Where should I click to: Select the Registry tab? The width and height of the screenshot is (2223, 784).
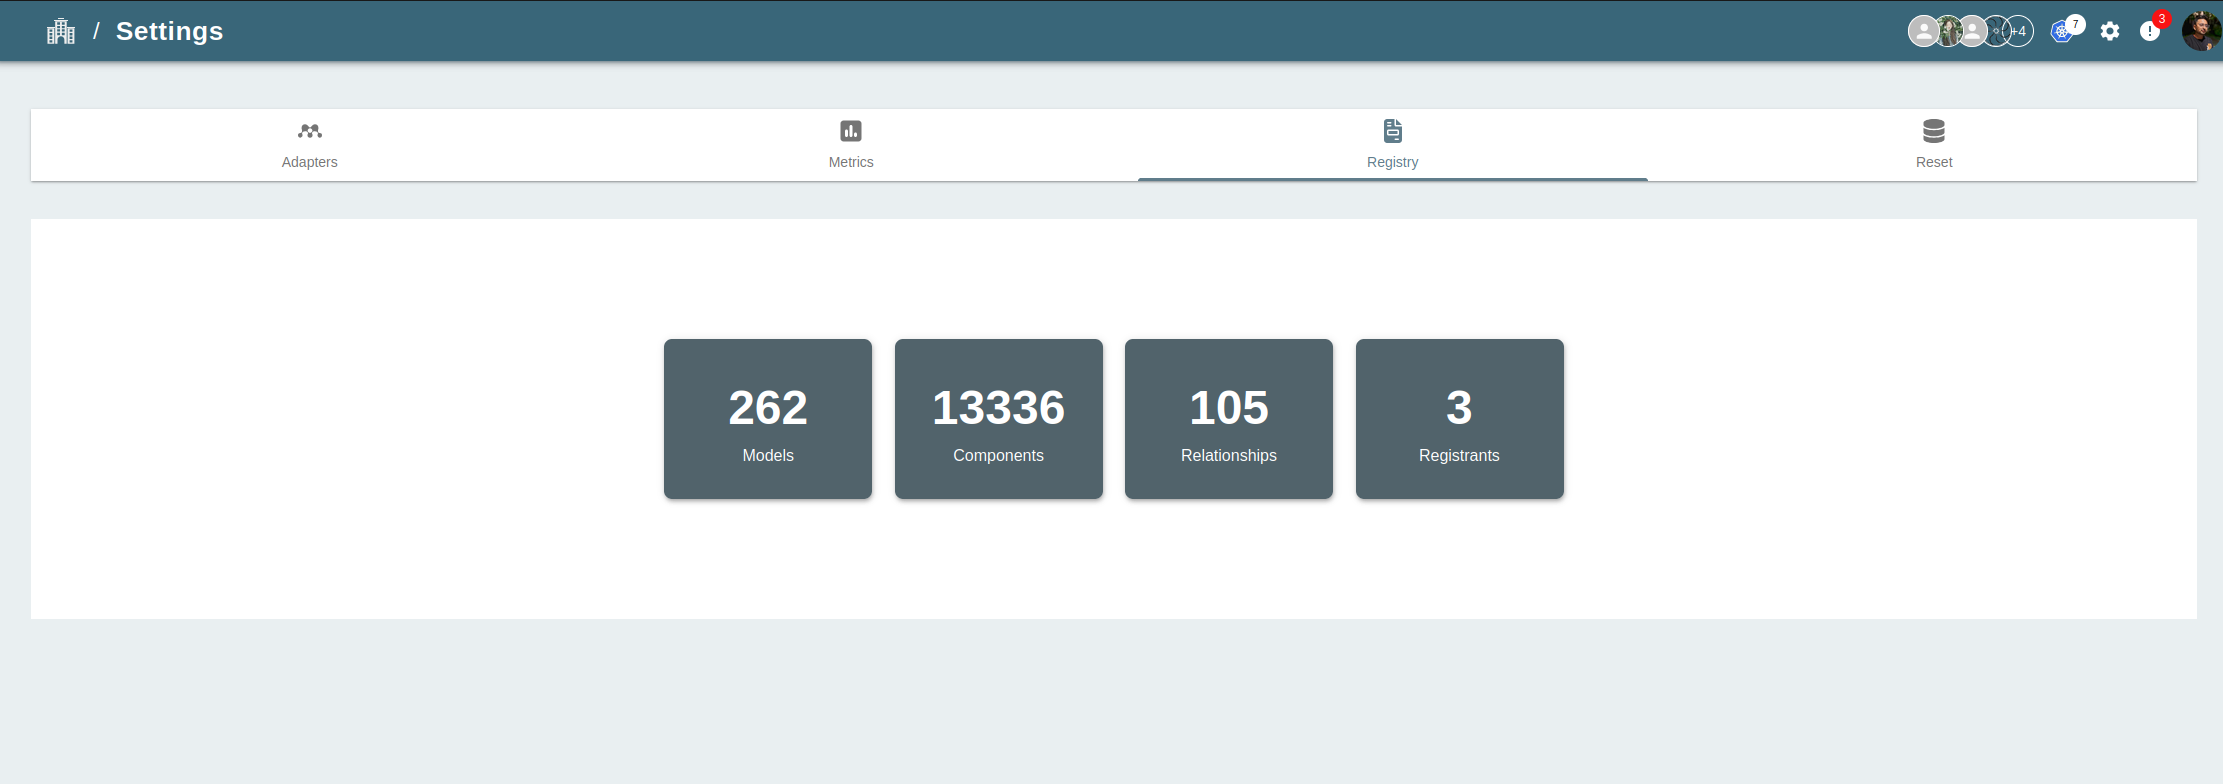point(1392,146)
